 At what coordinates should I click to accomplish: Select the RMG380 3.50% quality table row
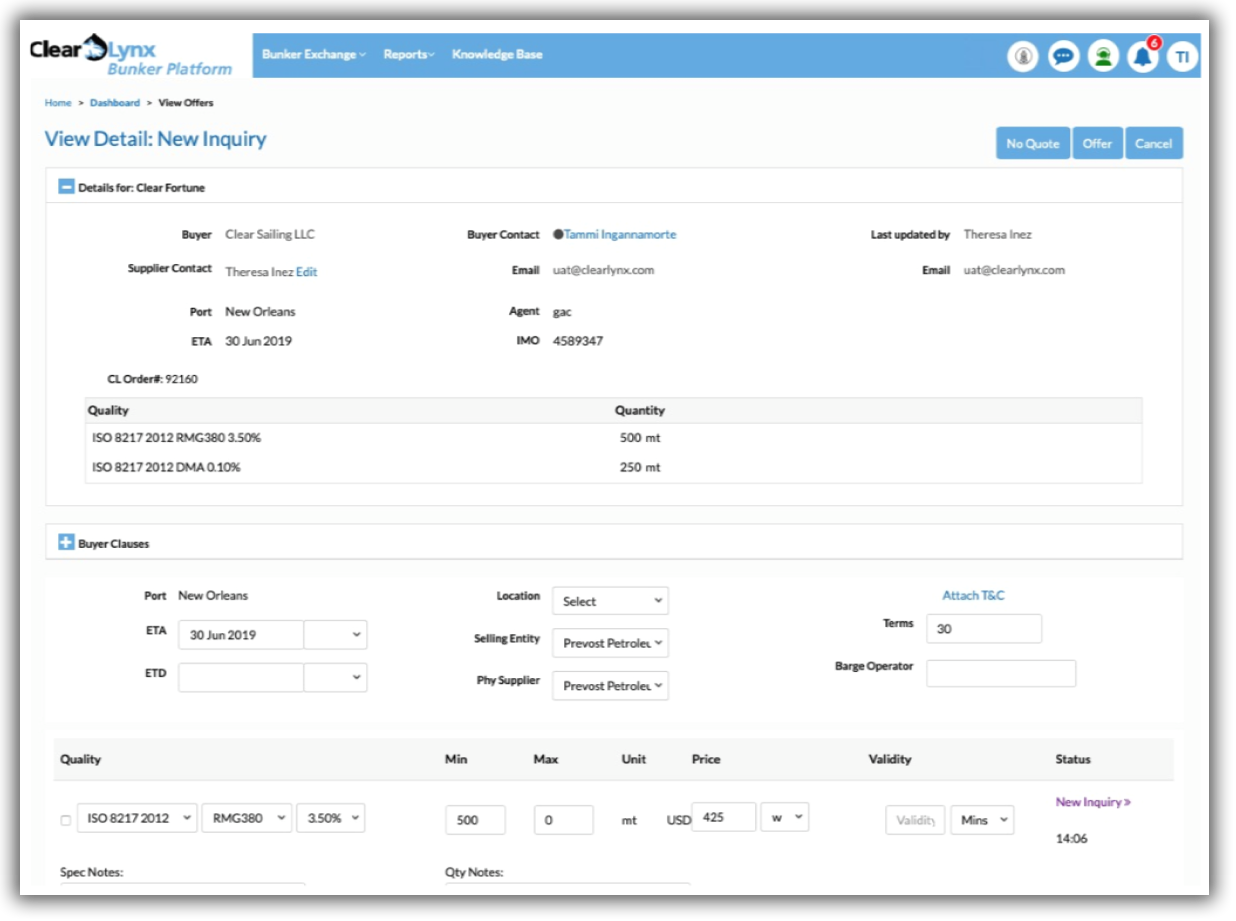click(x=613, y=438)
